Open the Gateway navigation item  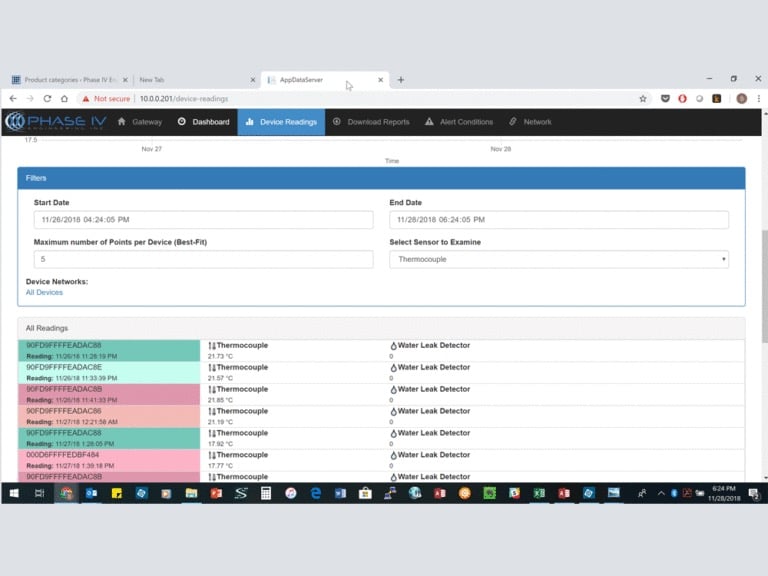[139, 122]
